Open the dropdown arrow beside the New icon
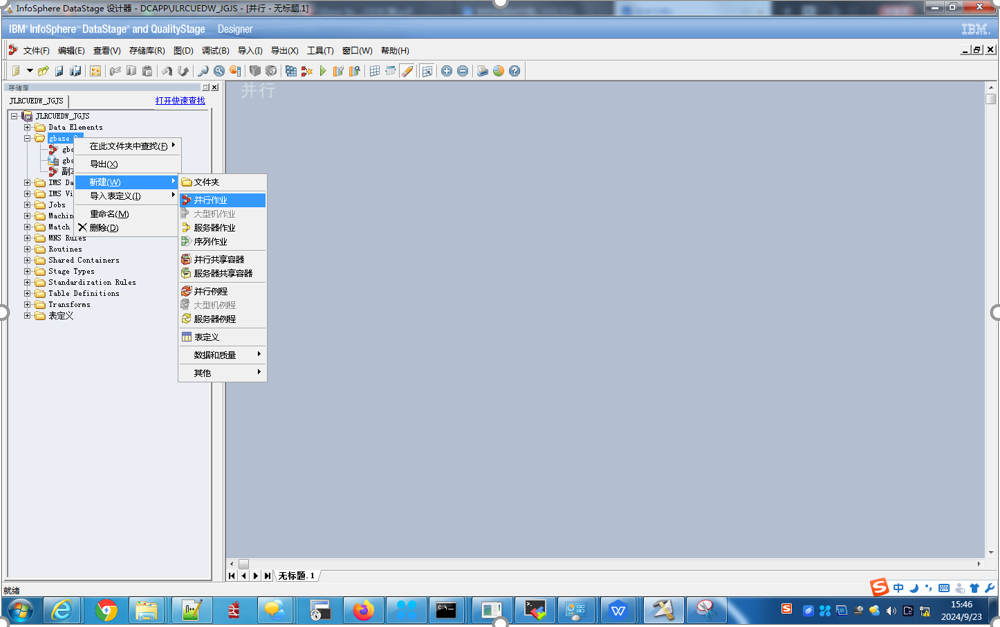Image resolution: width=1000 pixels, height=627 pixels. 29,71
